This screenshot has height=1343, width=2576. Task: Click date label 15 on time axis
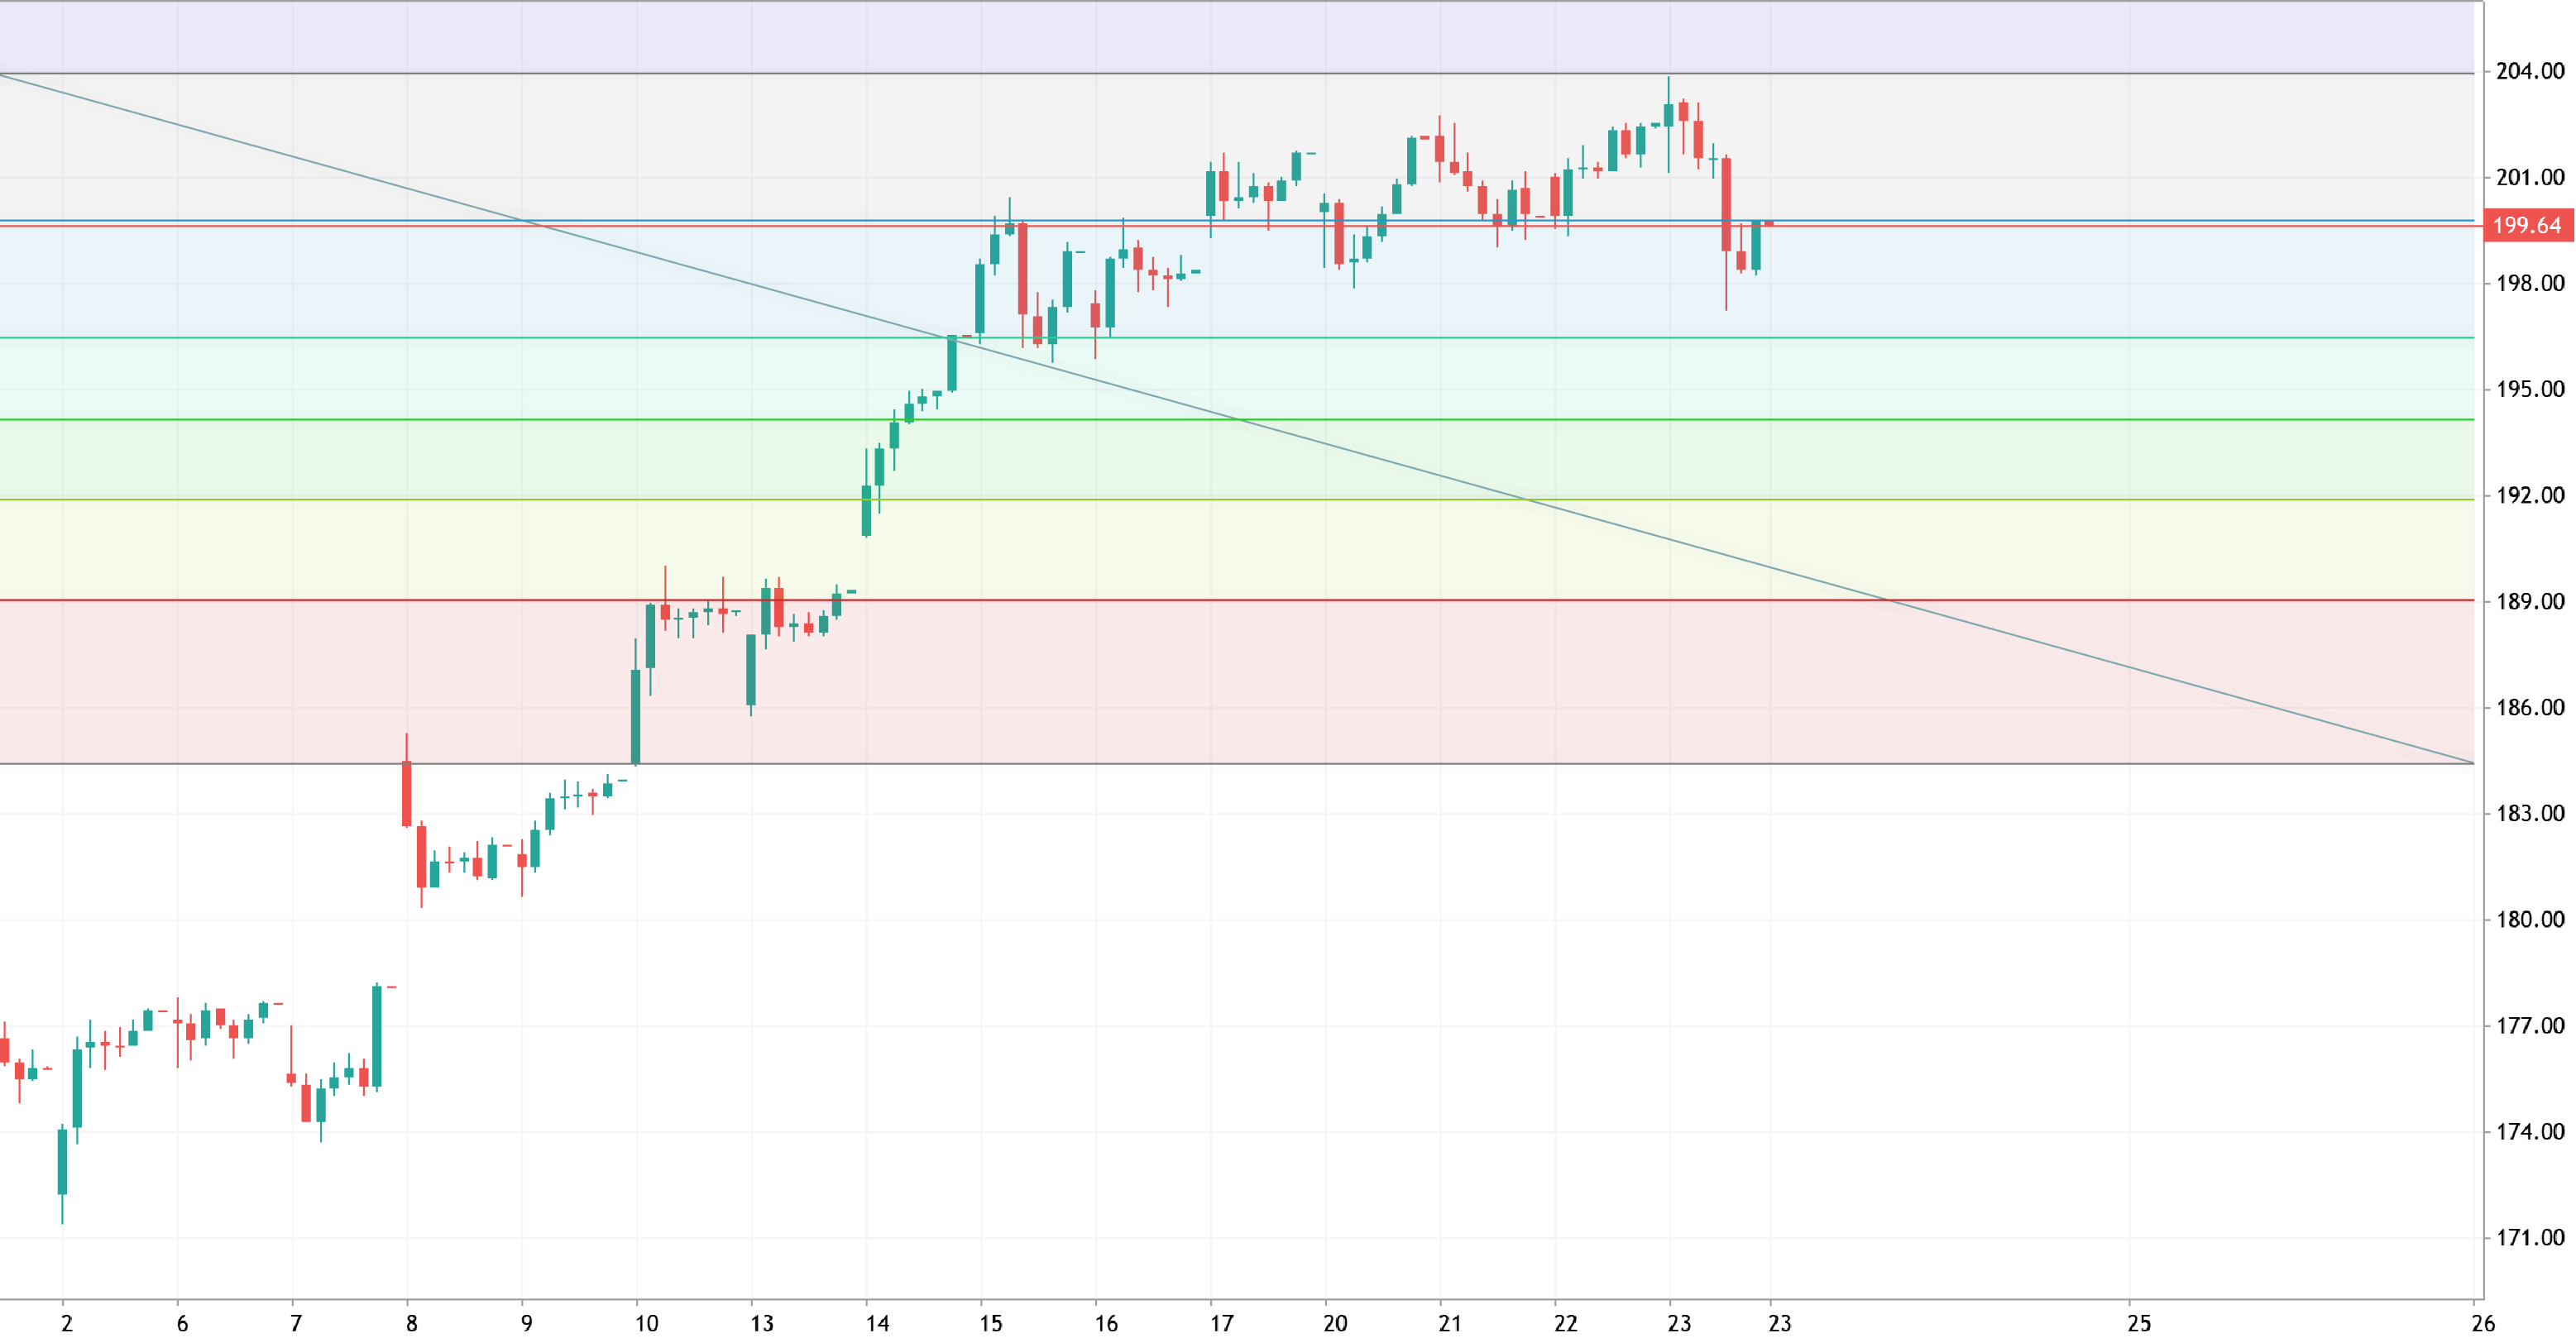990,1323
